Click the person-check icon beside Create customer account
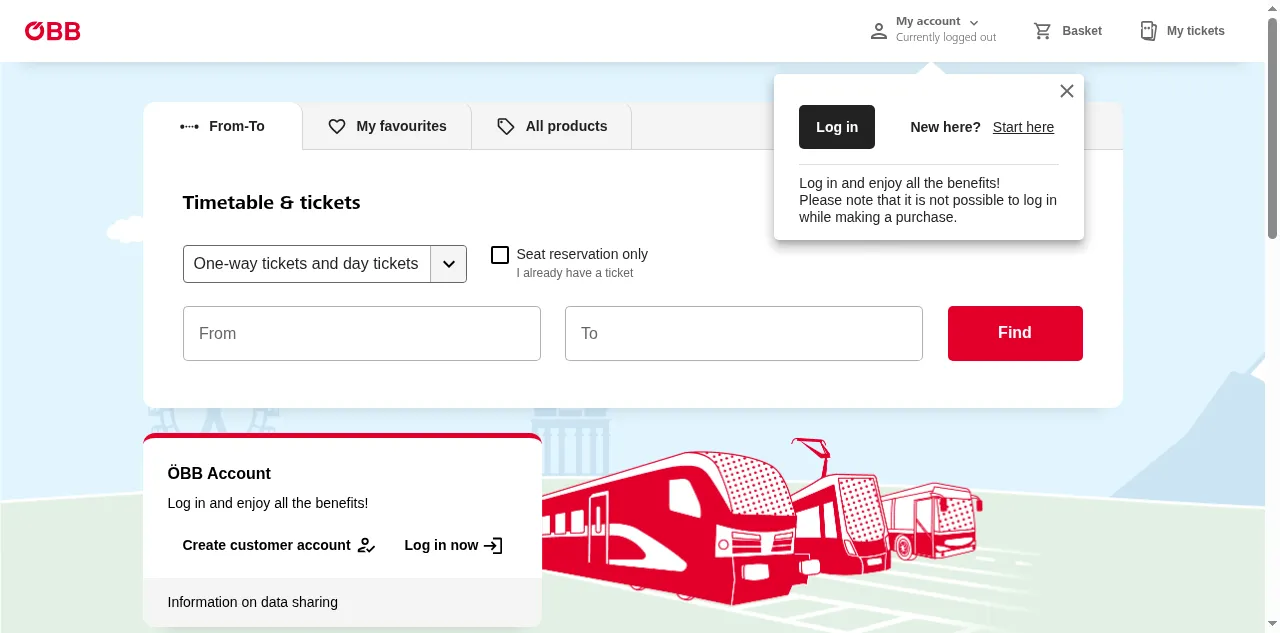1280x633 pixels. (366, 545)
